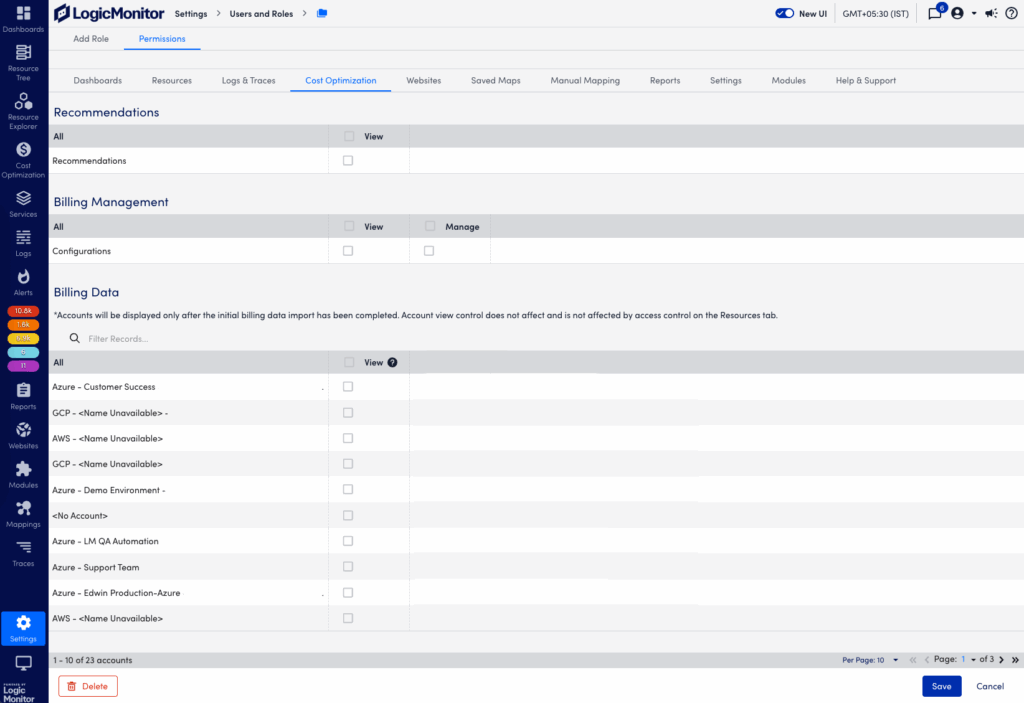Toggle off the New UI switch

(x=785, y=13)
